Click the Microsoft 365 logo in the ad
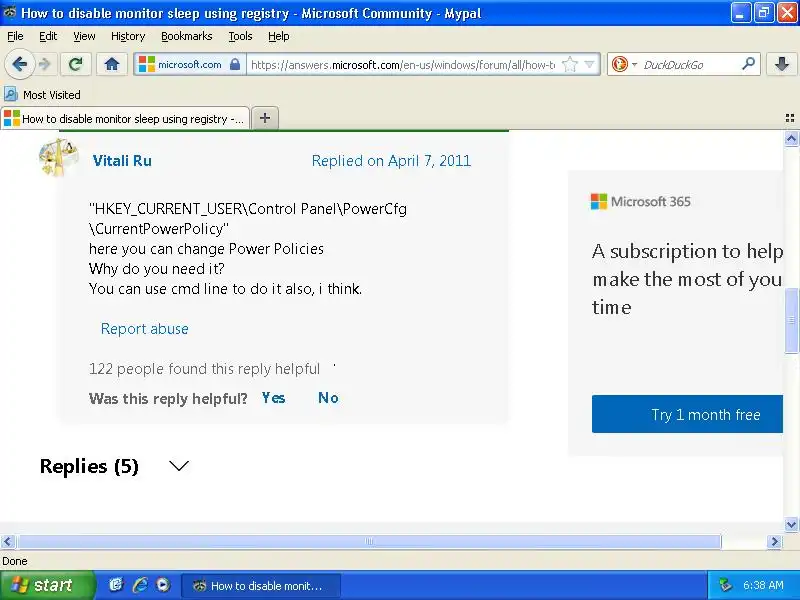The image size is (800, 600). click(x=640, y=202)
